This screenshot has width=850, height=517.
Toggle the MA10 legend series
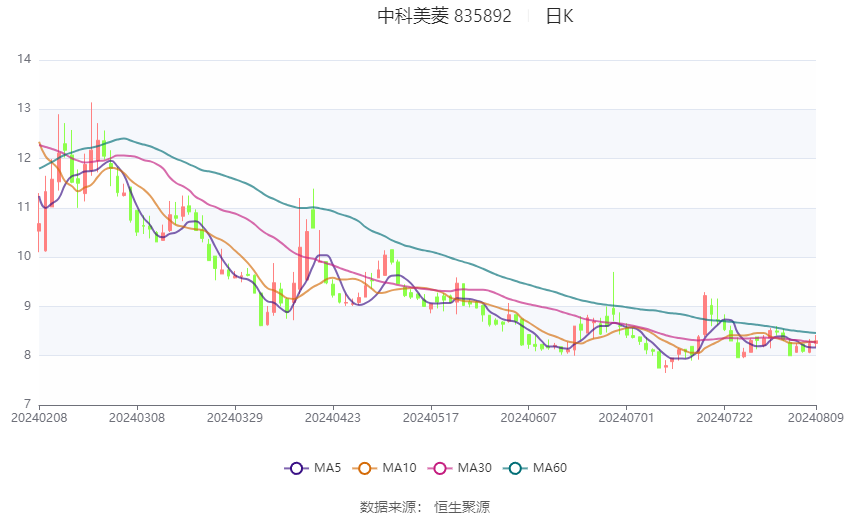pos(384,468)
